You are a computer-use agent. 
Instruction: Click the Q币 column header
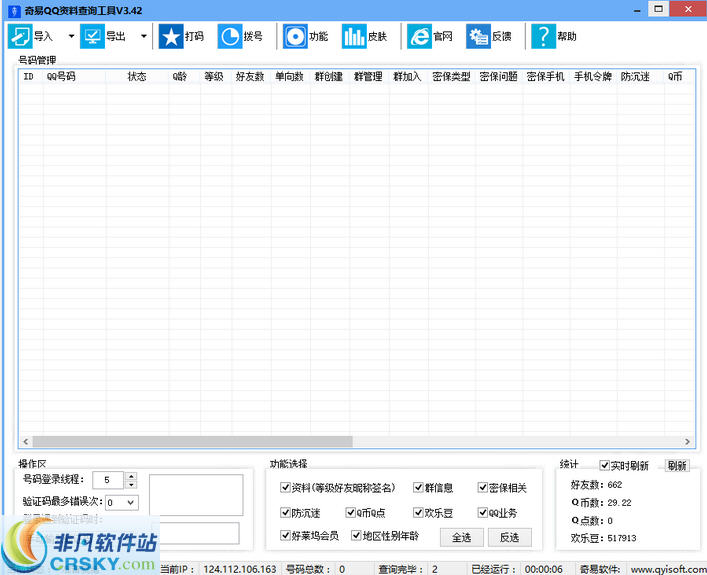679,77
